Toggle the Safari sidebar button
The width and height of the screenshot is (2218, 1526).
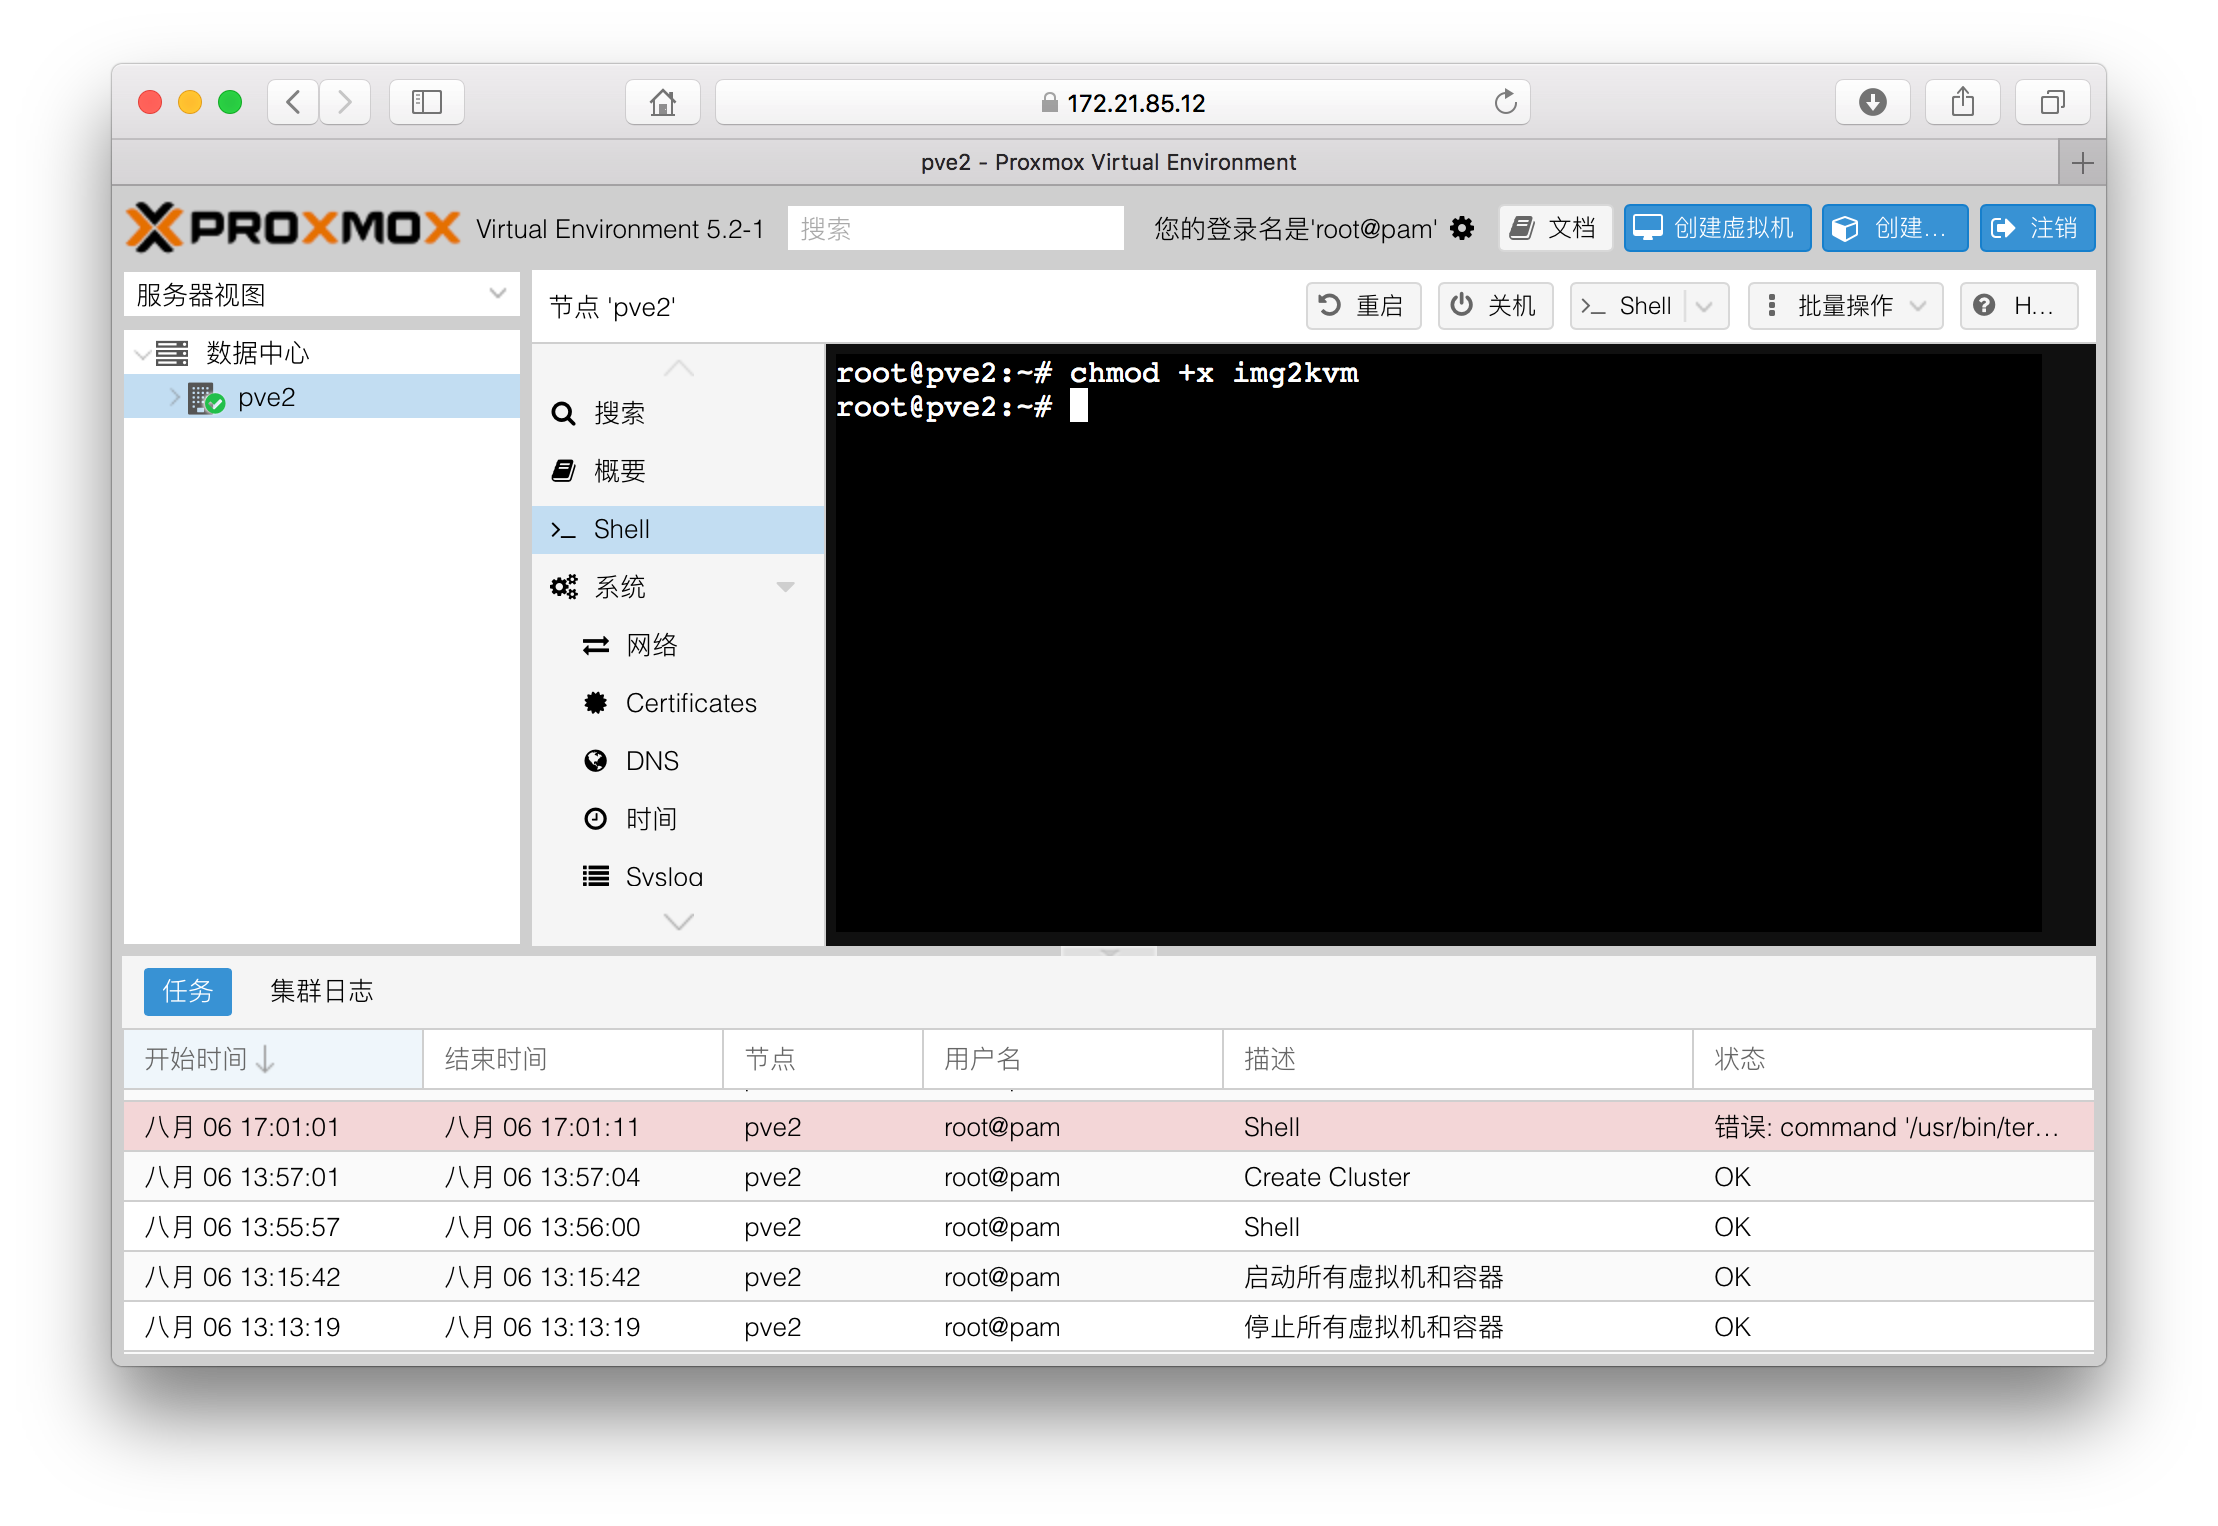click(x=427, y=102)
